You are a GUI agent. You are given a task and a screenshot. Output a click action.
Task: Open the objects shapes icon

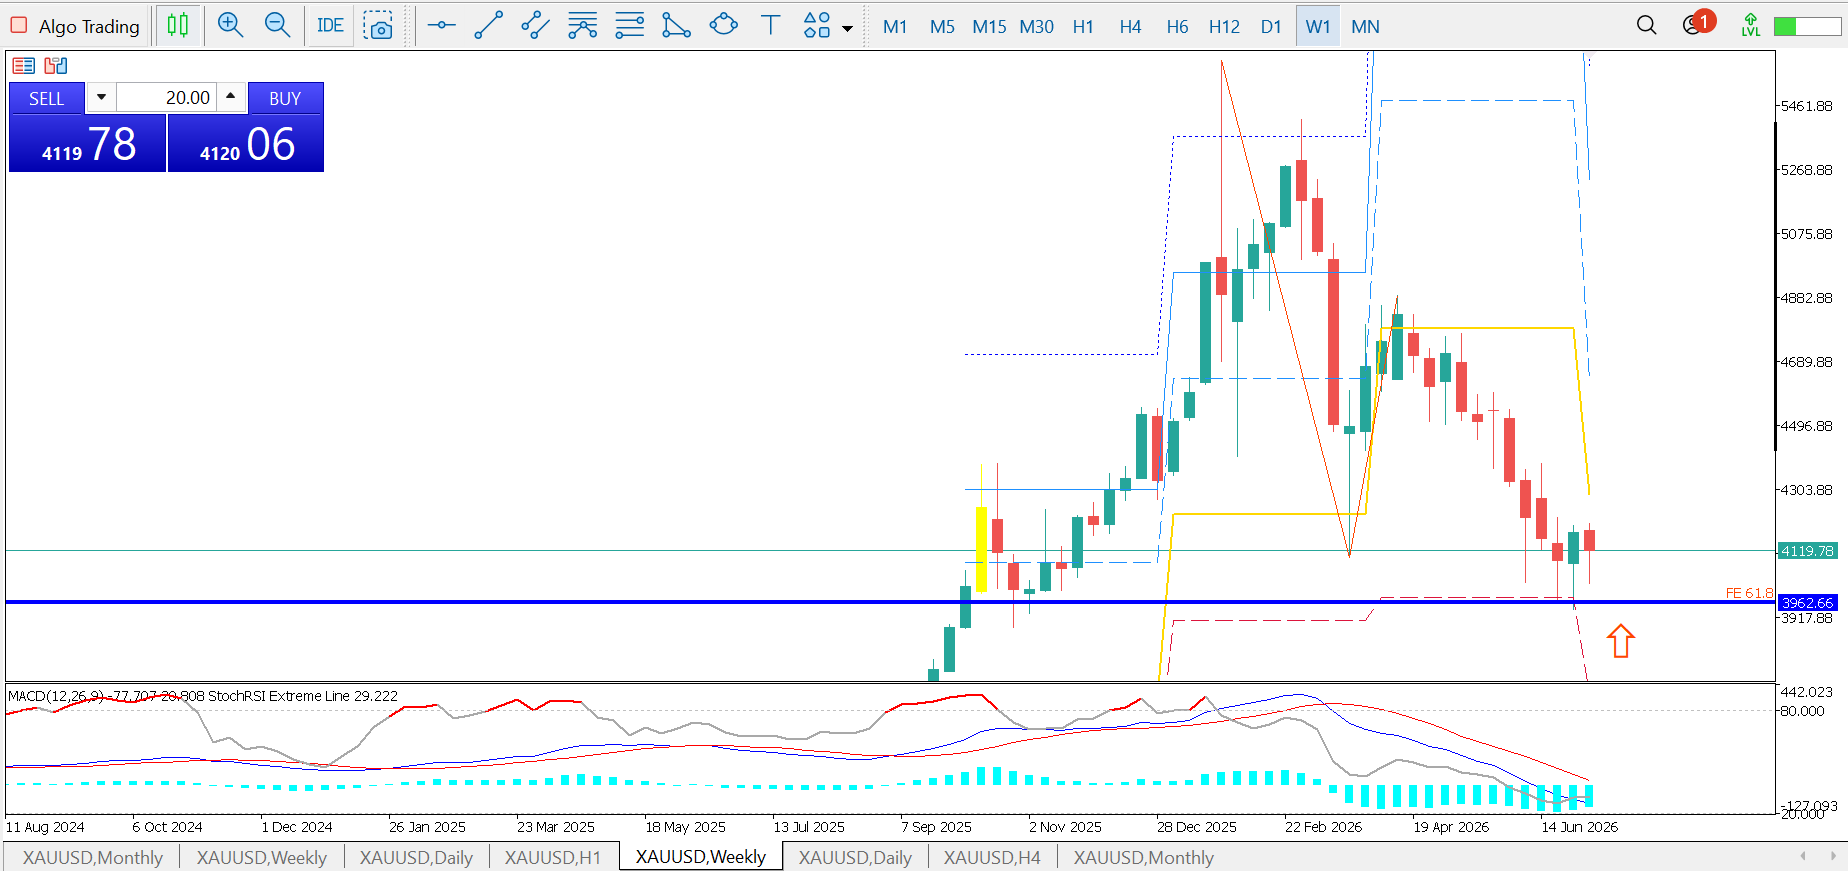[817, 25]
